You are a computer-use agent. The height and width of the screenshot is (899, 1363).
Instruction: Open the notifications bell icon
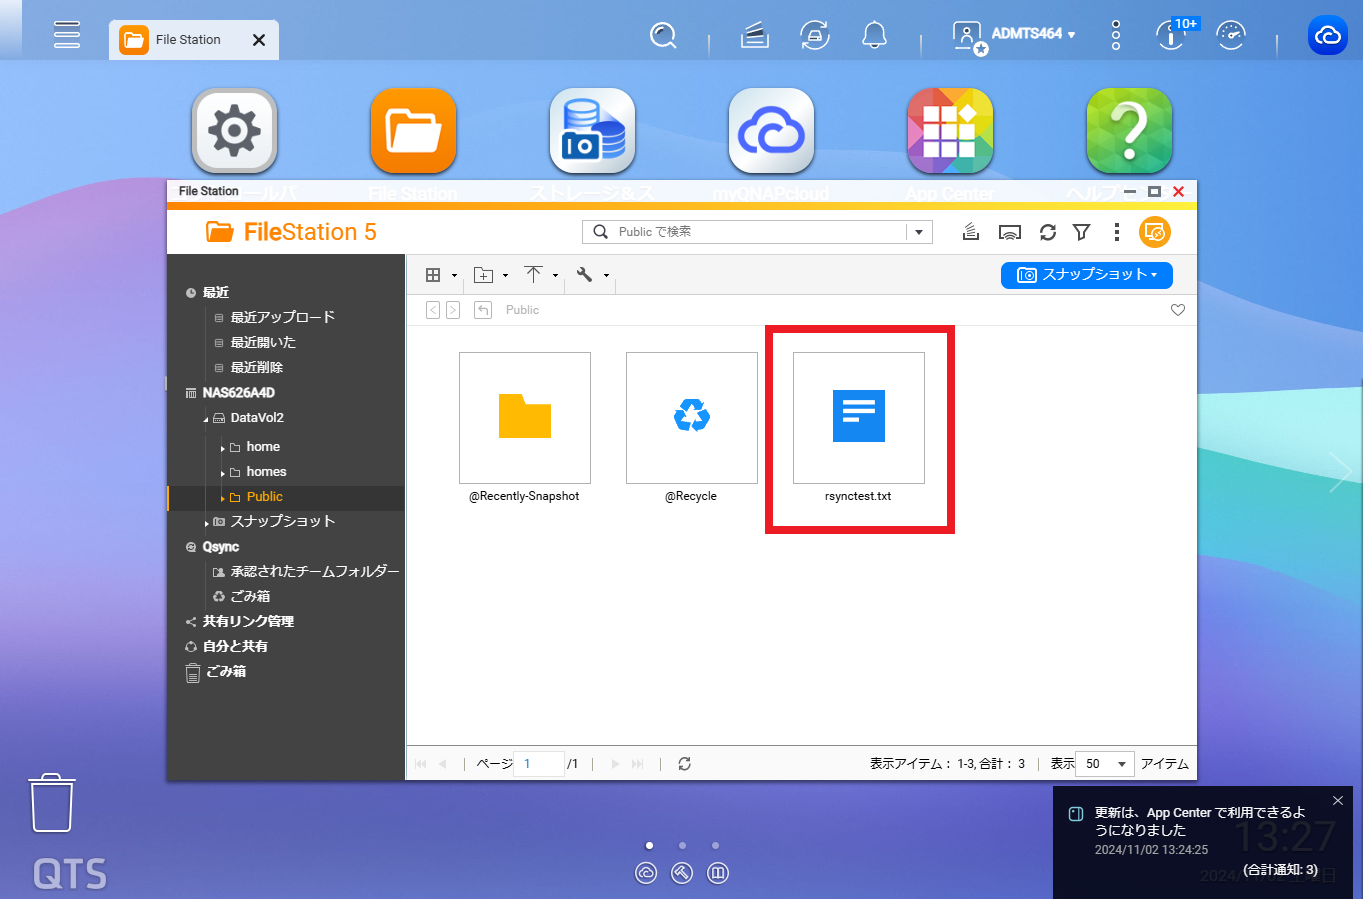(x=874, y=36)
